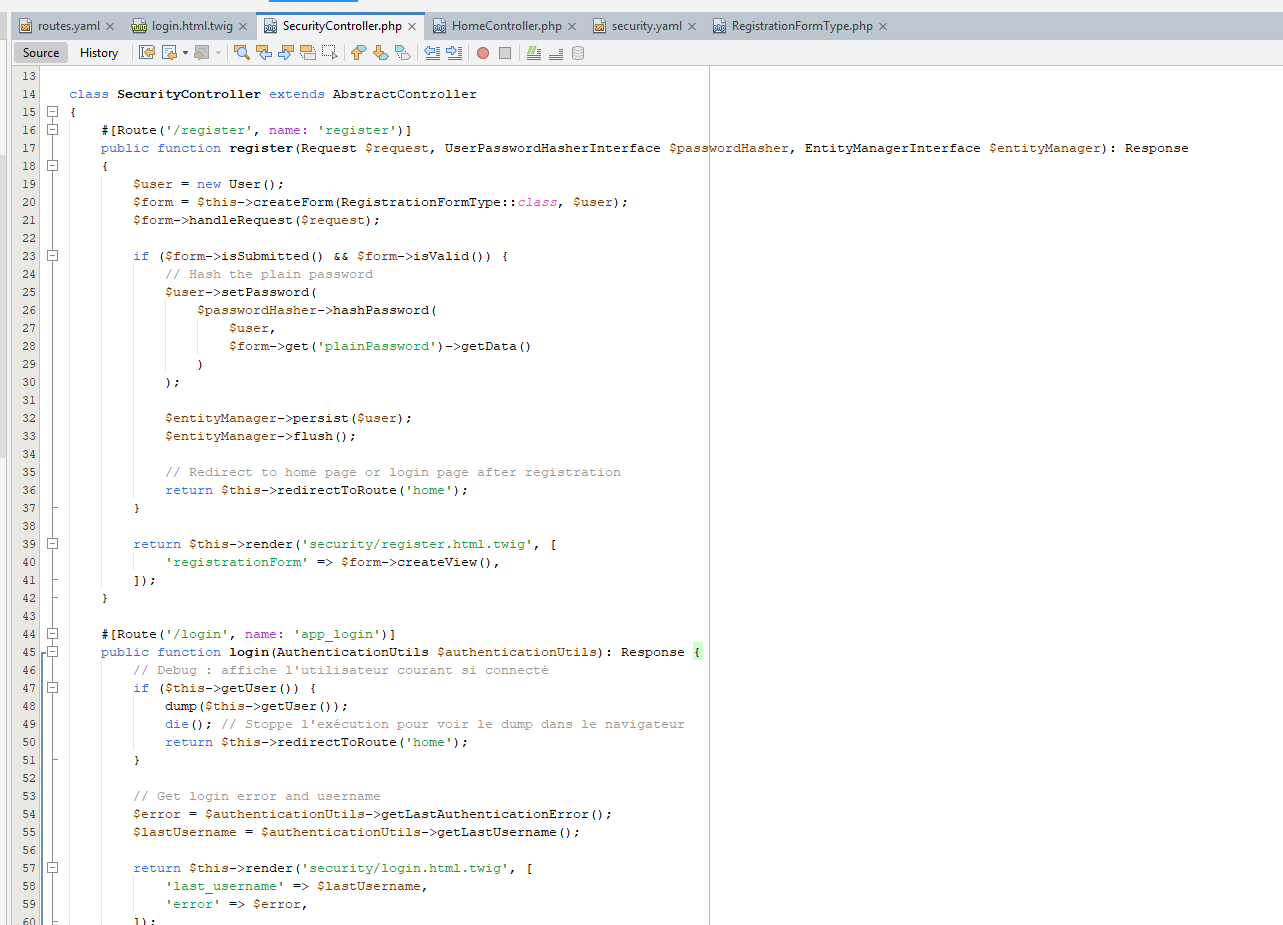This screenshot has height=925, width=1283.
Task: Collapse the render array fold at line 39
Action: pyautogui.click(x=53, y=544)
